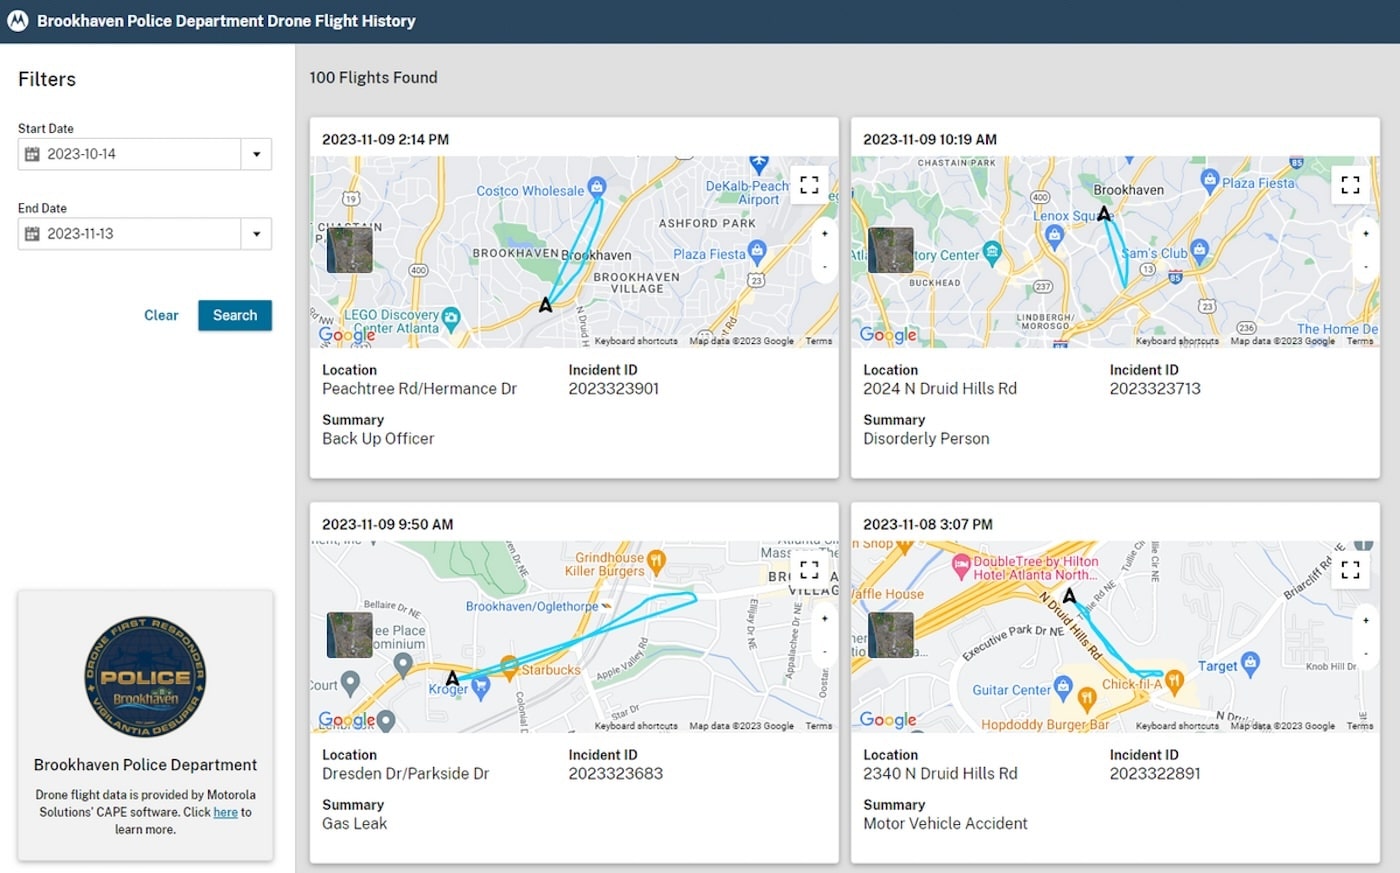Viewport: 1400px width, 873px height.
Task: Click the calendar icon in Start Date
Action: [x=32, y=154]
